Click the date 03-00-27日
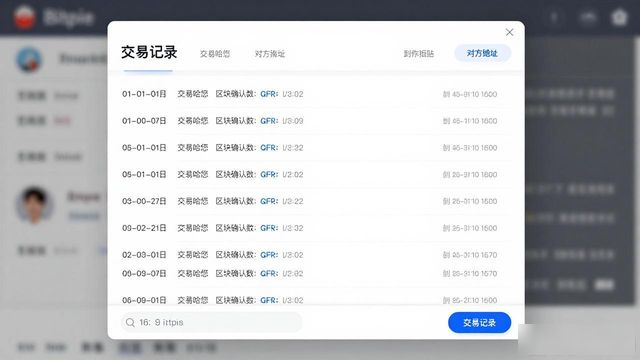 click(144, 201)
